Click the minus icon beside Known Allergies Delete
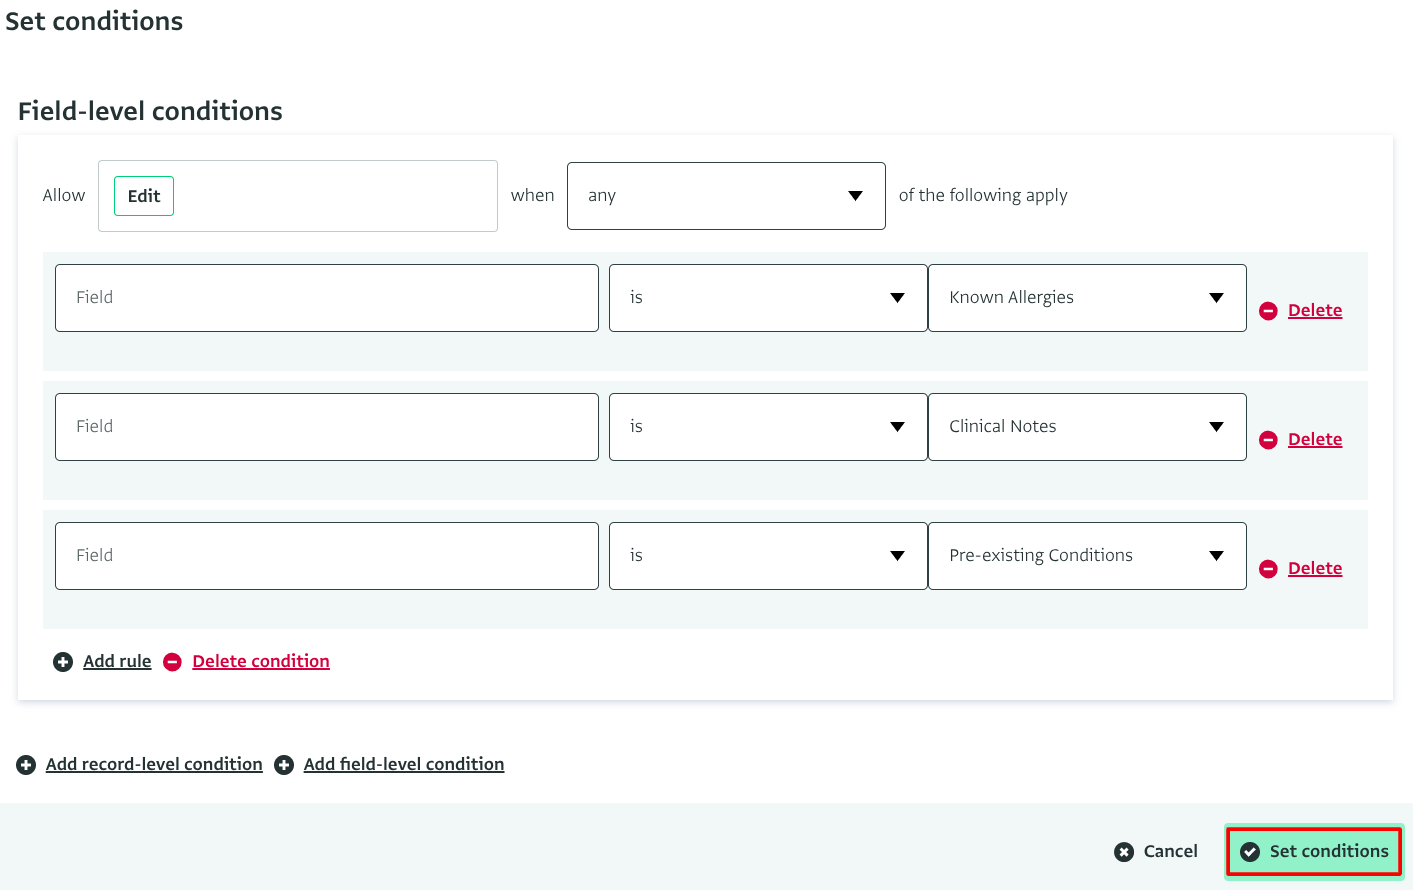The height and width of the screenshot is (890, 1413). 1268,311
